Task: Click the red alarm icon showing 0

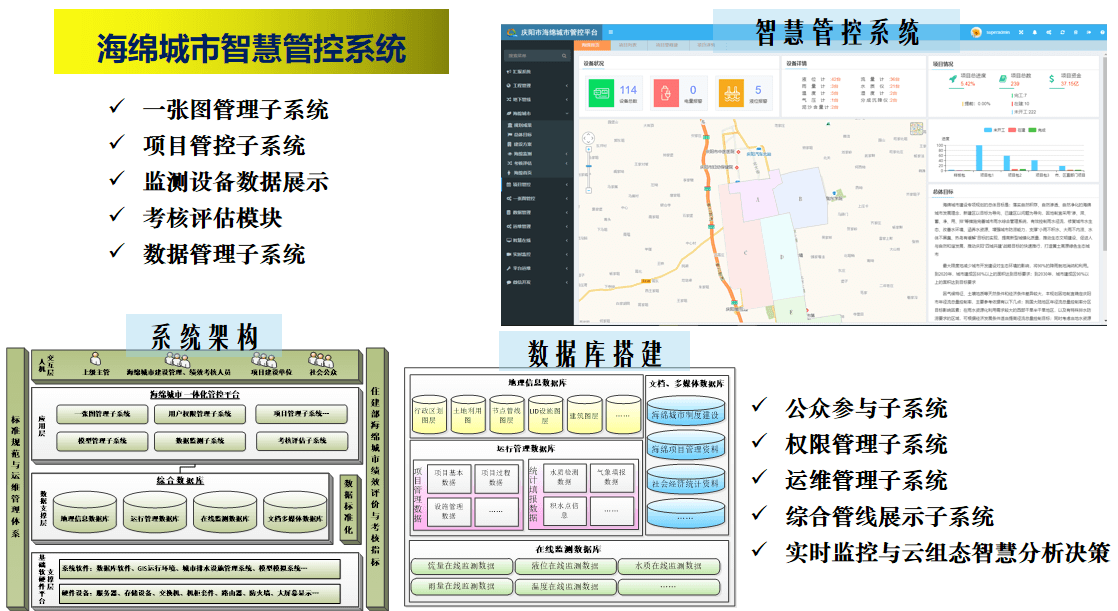Action: click(665, 94)
